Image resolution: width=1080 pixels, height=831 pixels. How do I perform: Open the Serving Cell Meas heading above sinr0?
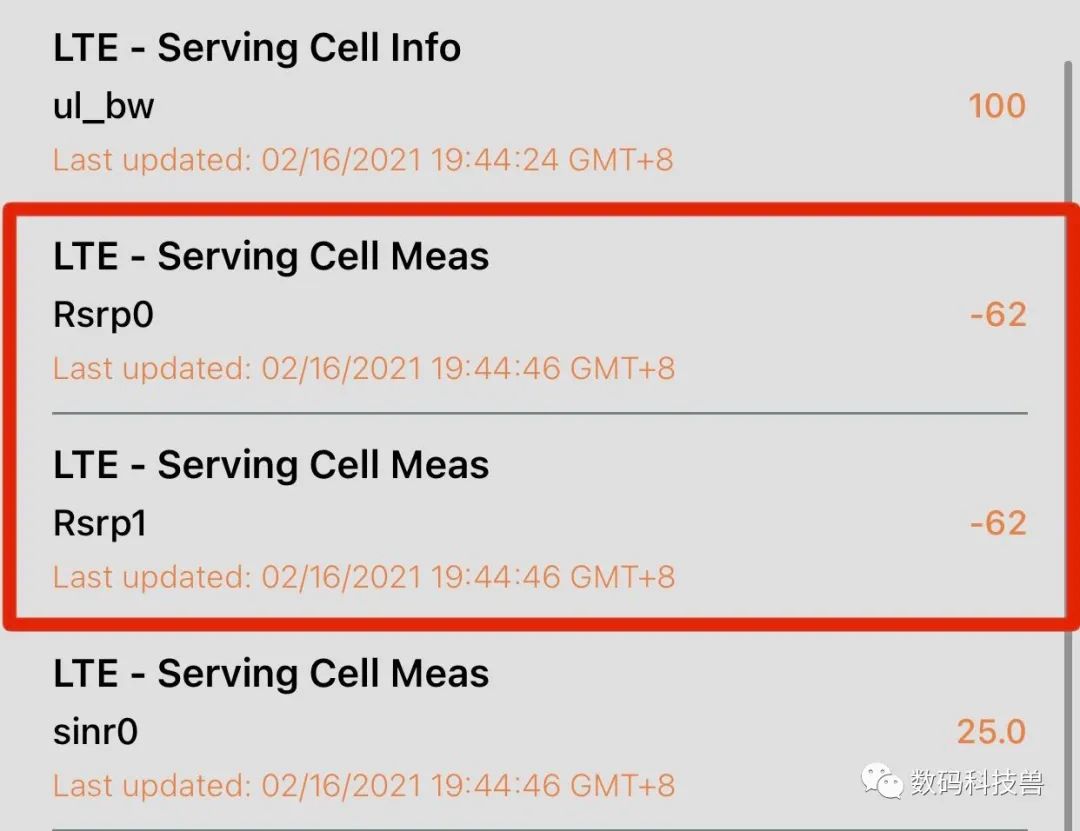271,673
